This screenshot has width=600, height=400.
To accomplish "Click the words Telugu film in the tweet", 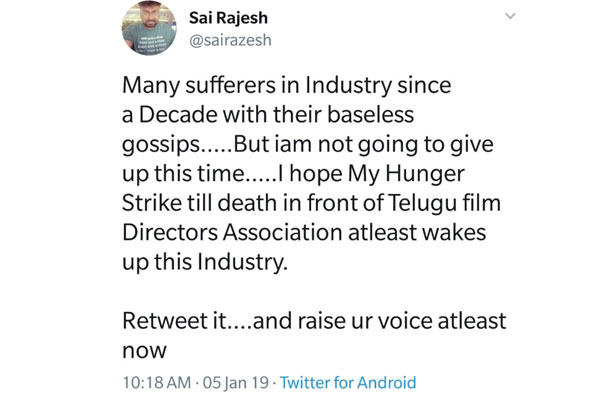I will (445, 204).
